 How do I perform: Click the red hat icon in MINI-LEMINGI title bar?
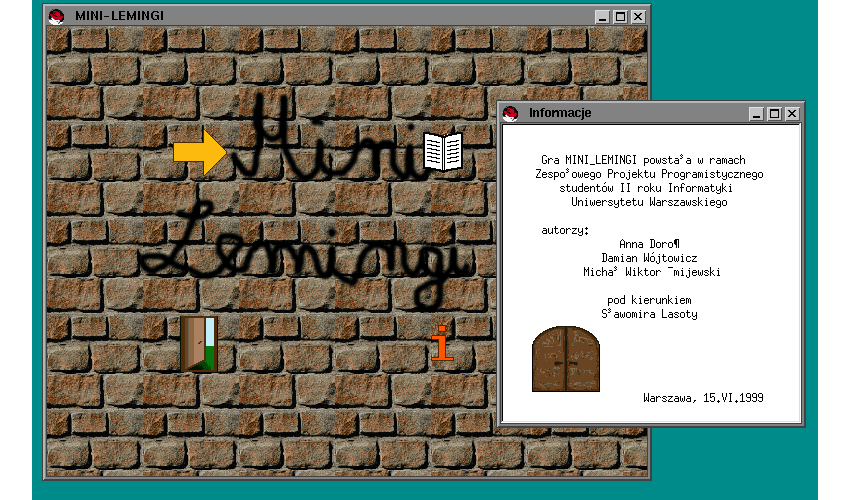pyautogui.click(x=57, y=16)
